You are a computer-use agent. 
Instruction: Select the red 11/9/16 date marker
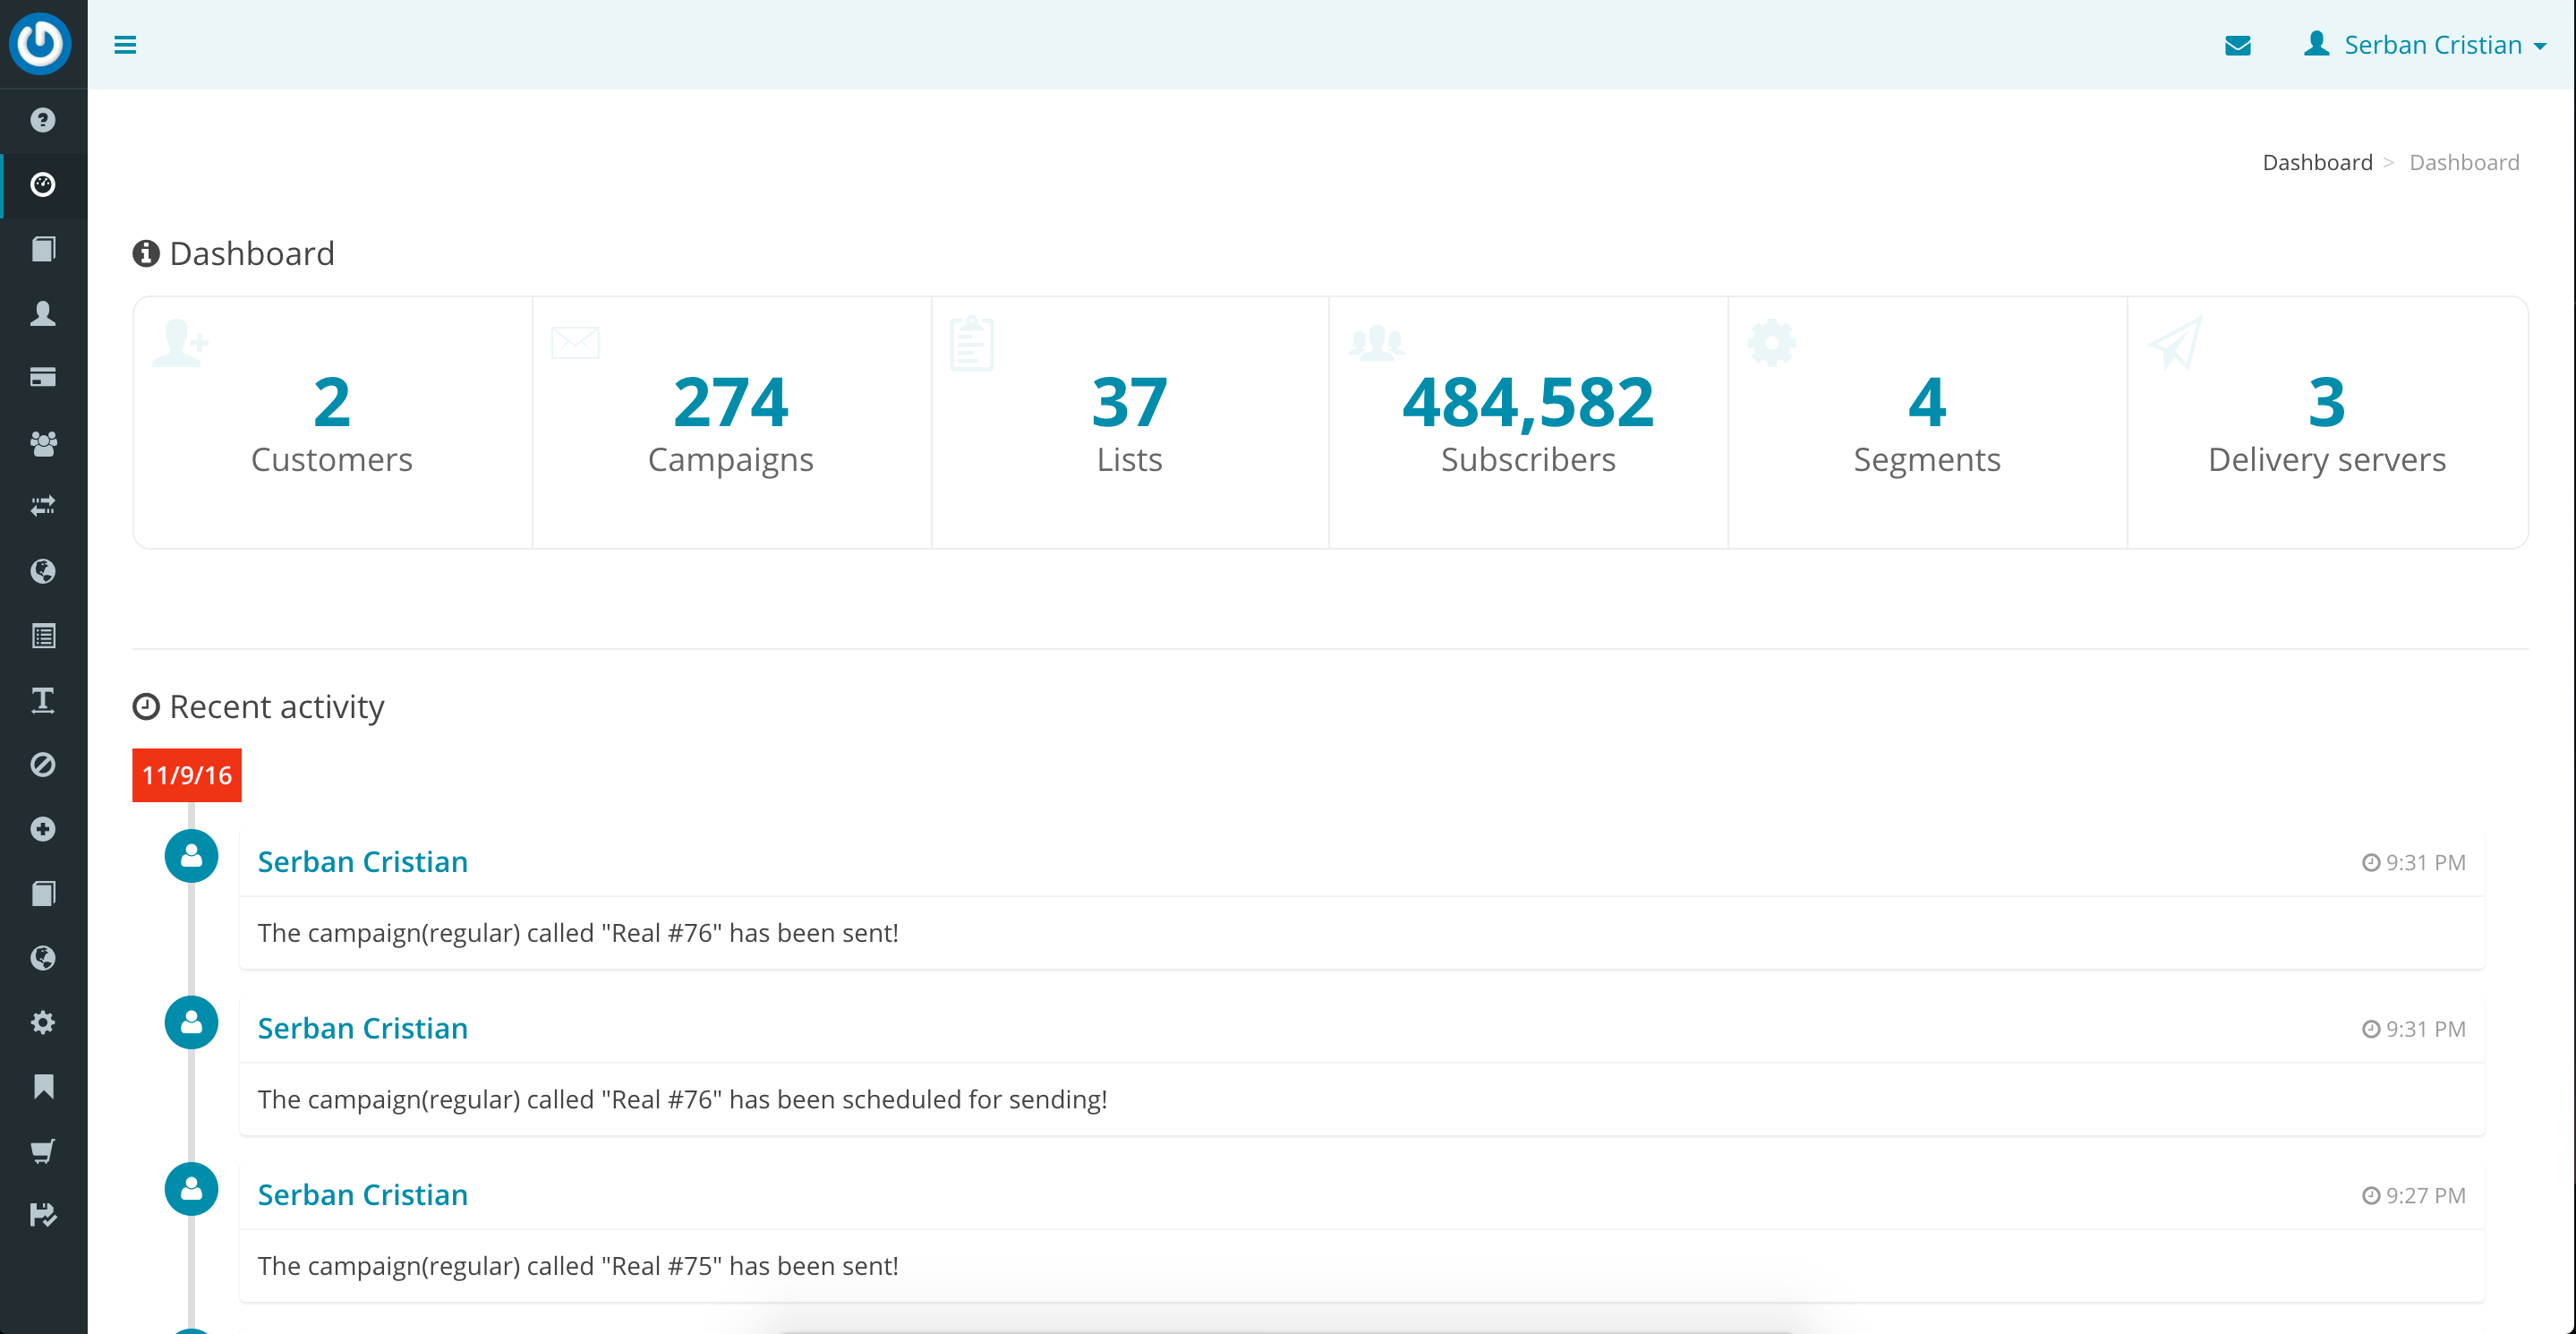[x=186, y=774]
